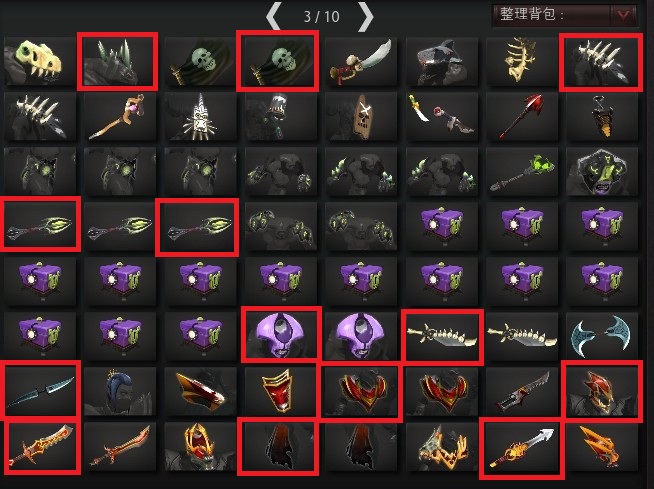Go to the previous inventory page arrow

click(x=274, y=17)
